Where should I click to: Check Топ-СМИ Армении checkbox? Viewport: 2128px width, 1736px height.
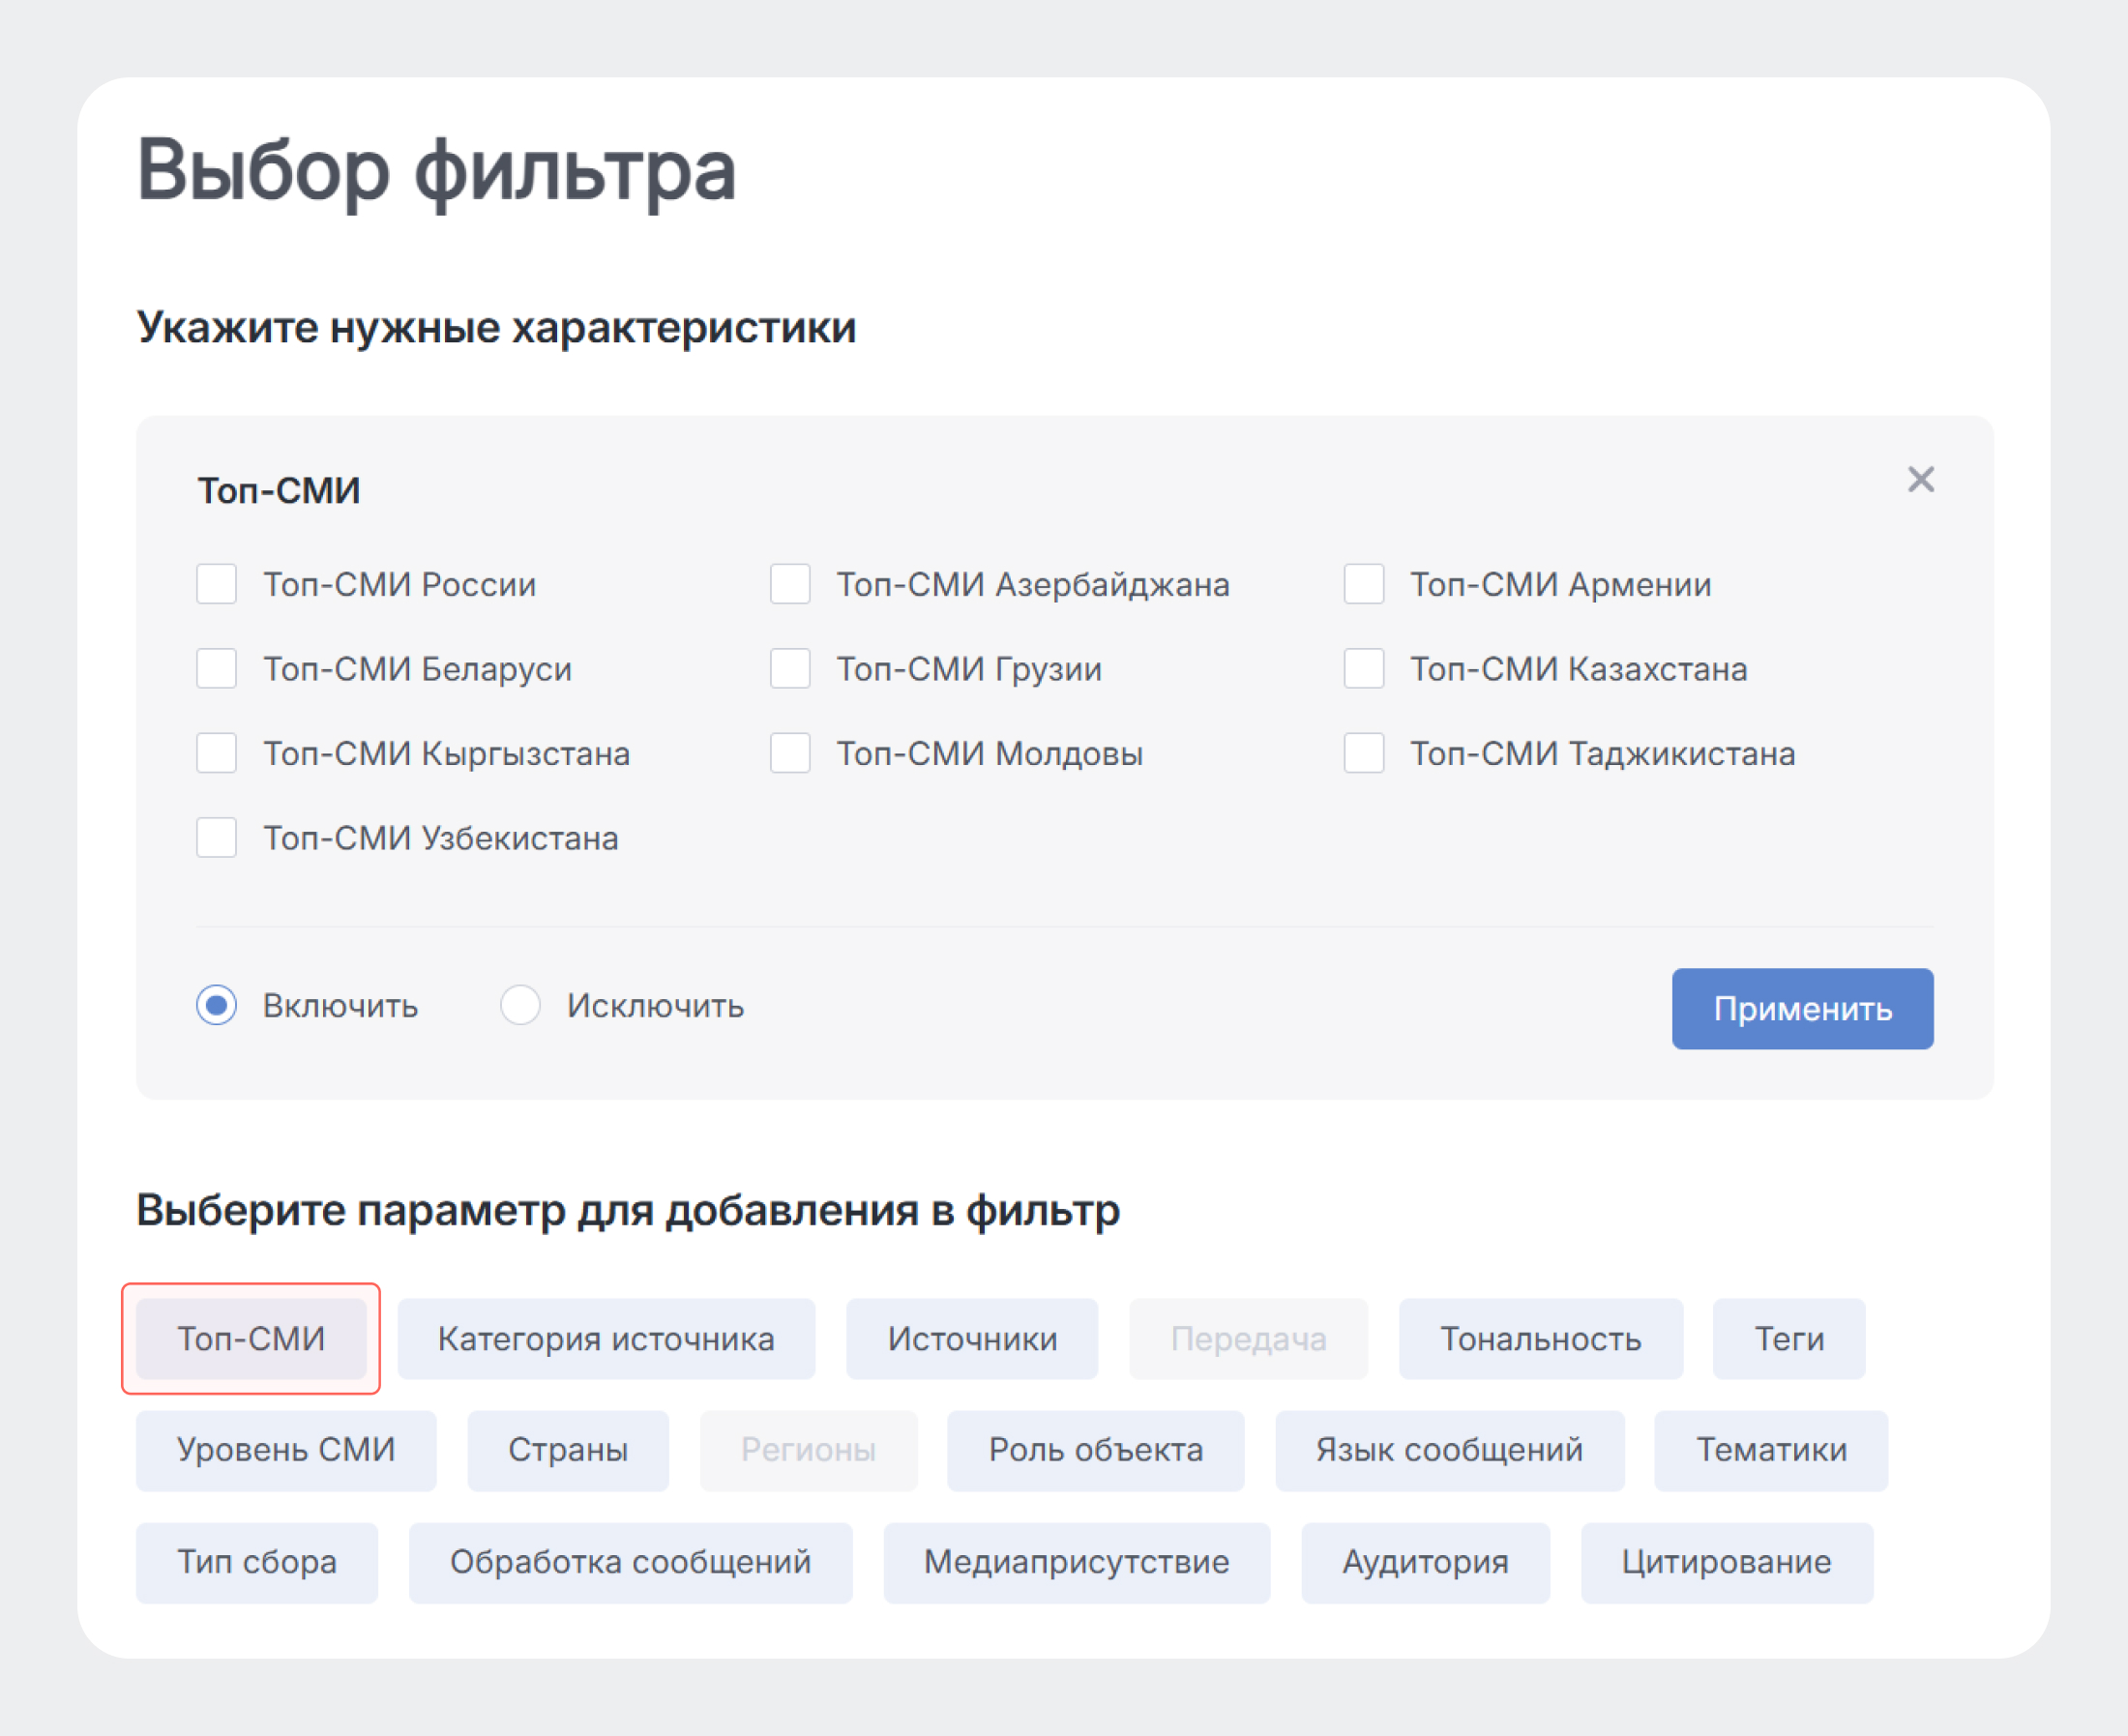(1364, 585)
